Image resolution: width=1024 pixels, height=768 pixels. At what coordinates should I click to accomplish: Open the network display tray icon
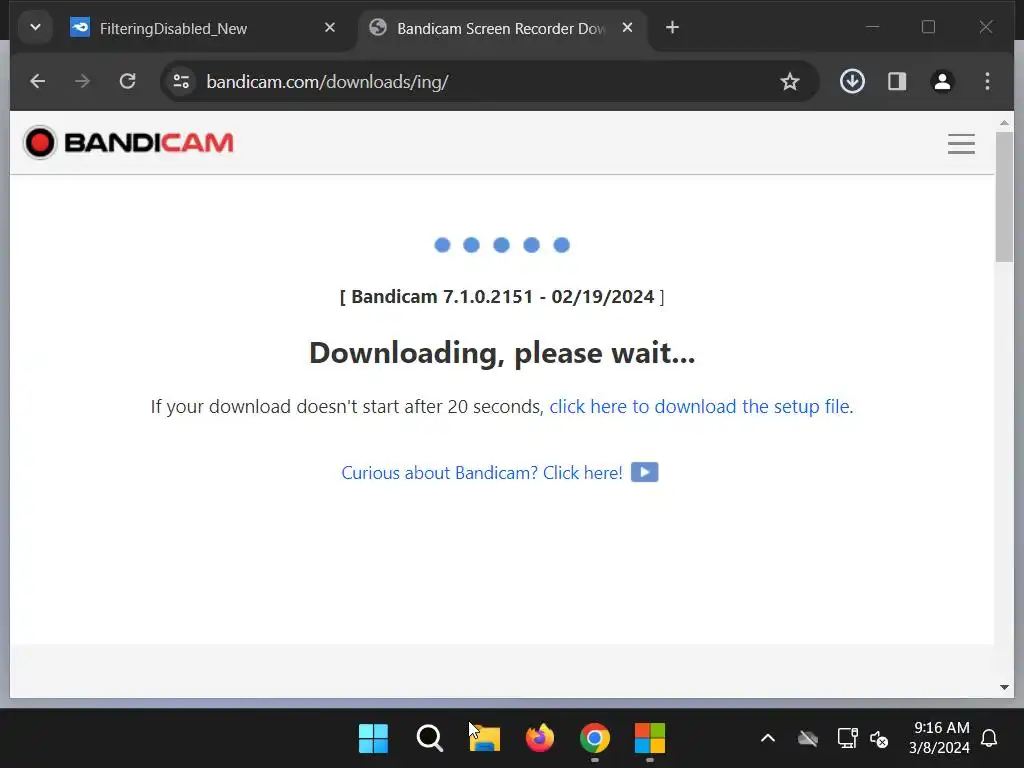847,739
